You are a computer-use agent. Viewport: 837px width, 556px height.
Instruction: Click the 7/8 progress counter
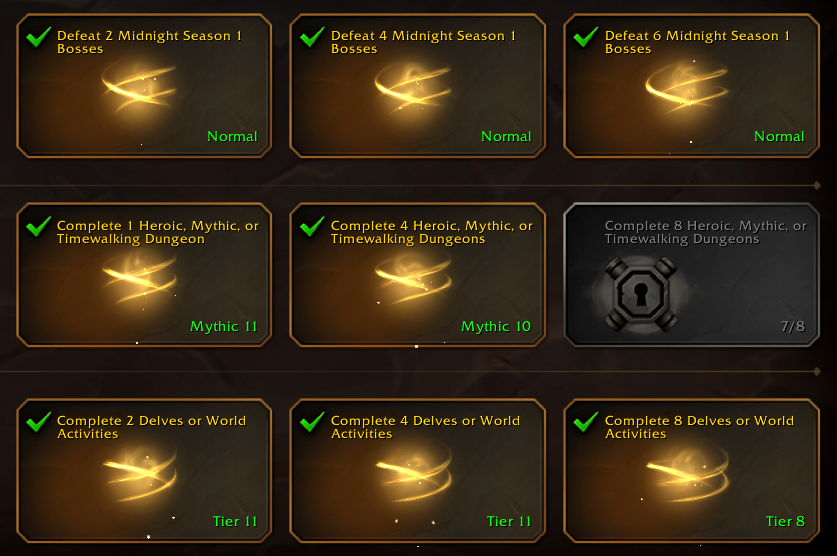tap(793, 326)
